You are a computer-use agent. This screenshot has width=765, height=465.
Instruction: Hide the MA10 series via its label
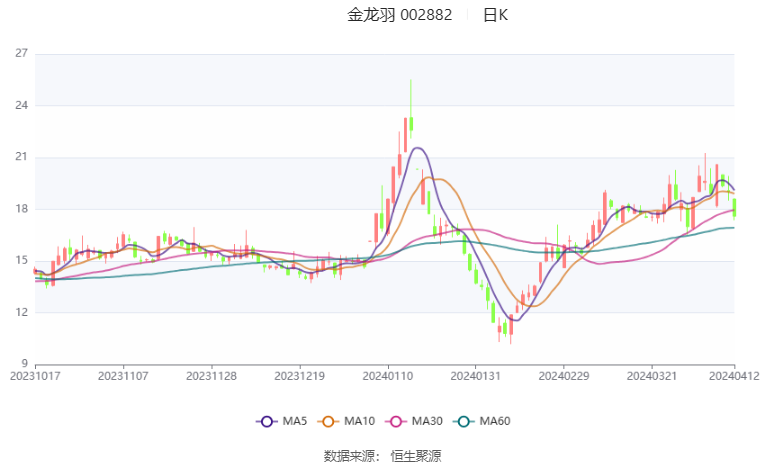(360, 421)
